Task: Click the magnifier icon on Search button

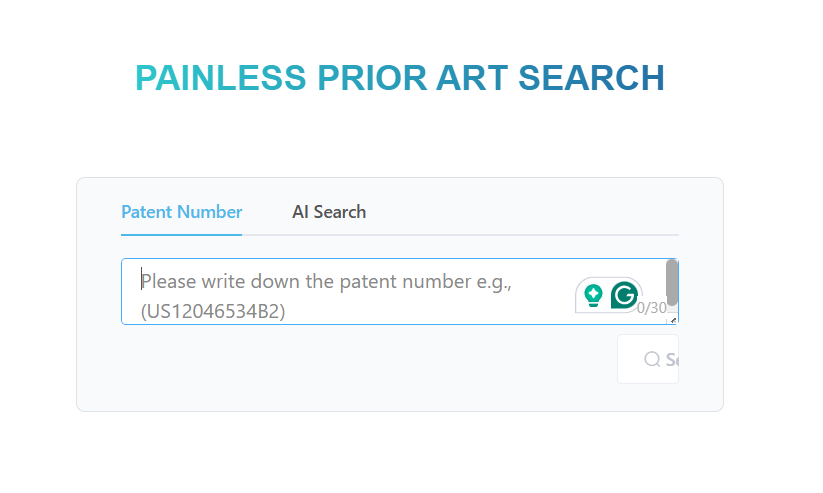Action: (x=652, y=359)
